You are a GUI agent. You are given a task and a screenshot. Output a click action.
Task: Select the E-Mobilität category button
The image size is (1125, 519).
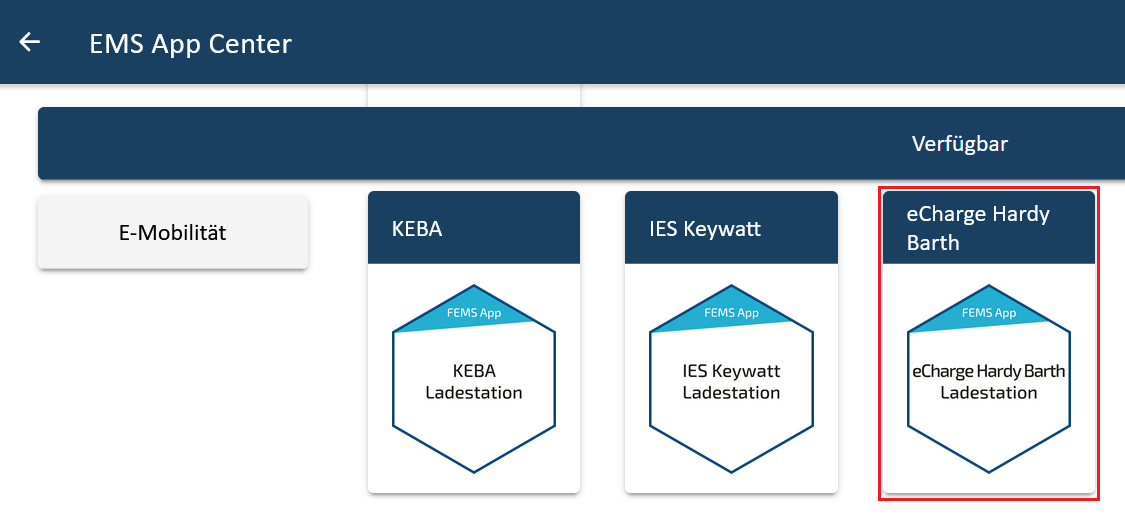[x=173, y=233]
